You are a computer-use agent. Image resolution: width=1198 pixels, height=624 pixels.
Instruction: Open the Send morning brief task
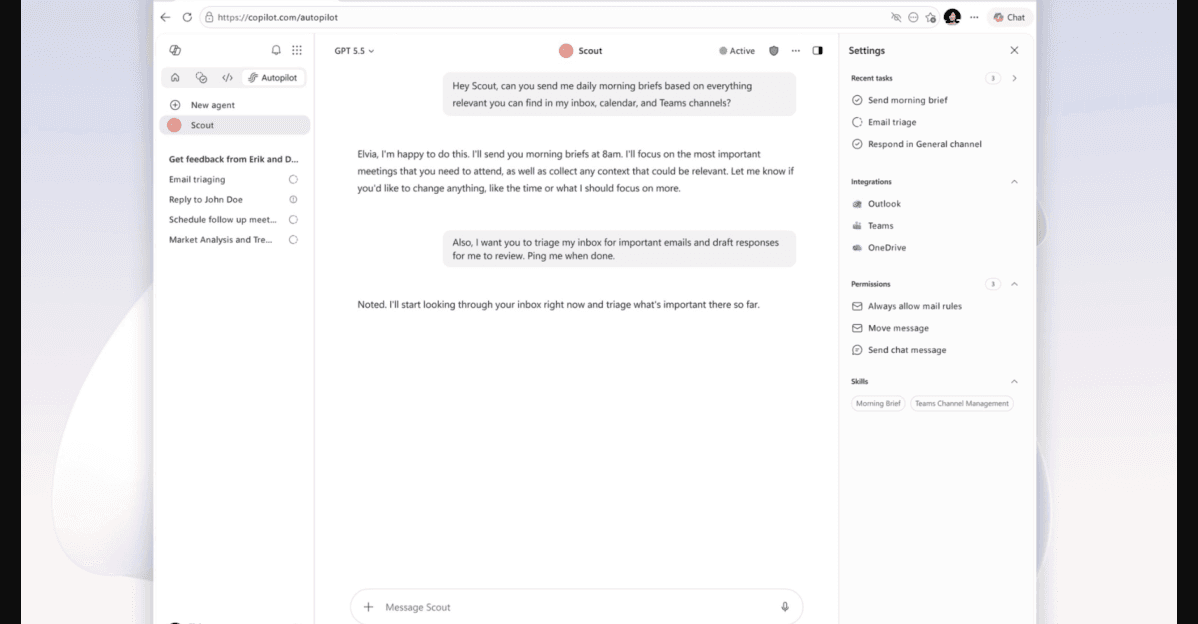tap(908, 100)
